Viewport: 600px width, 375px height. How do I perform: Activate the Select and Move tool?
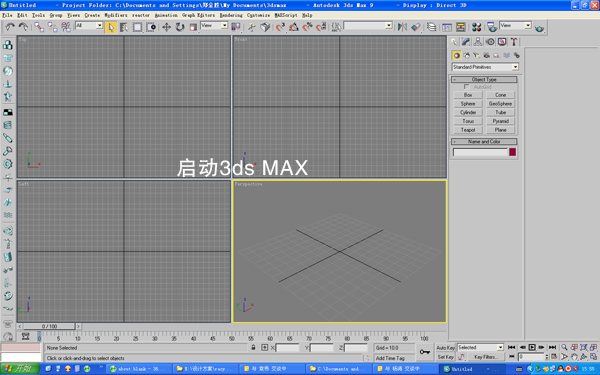[x=166, y=27]
